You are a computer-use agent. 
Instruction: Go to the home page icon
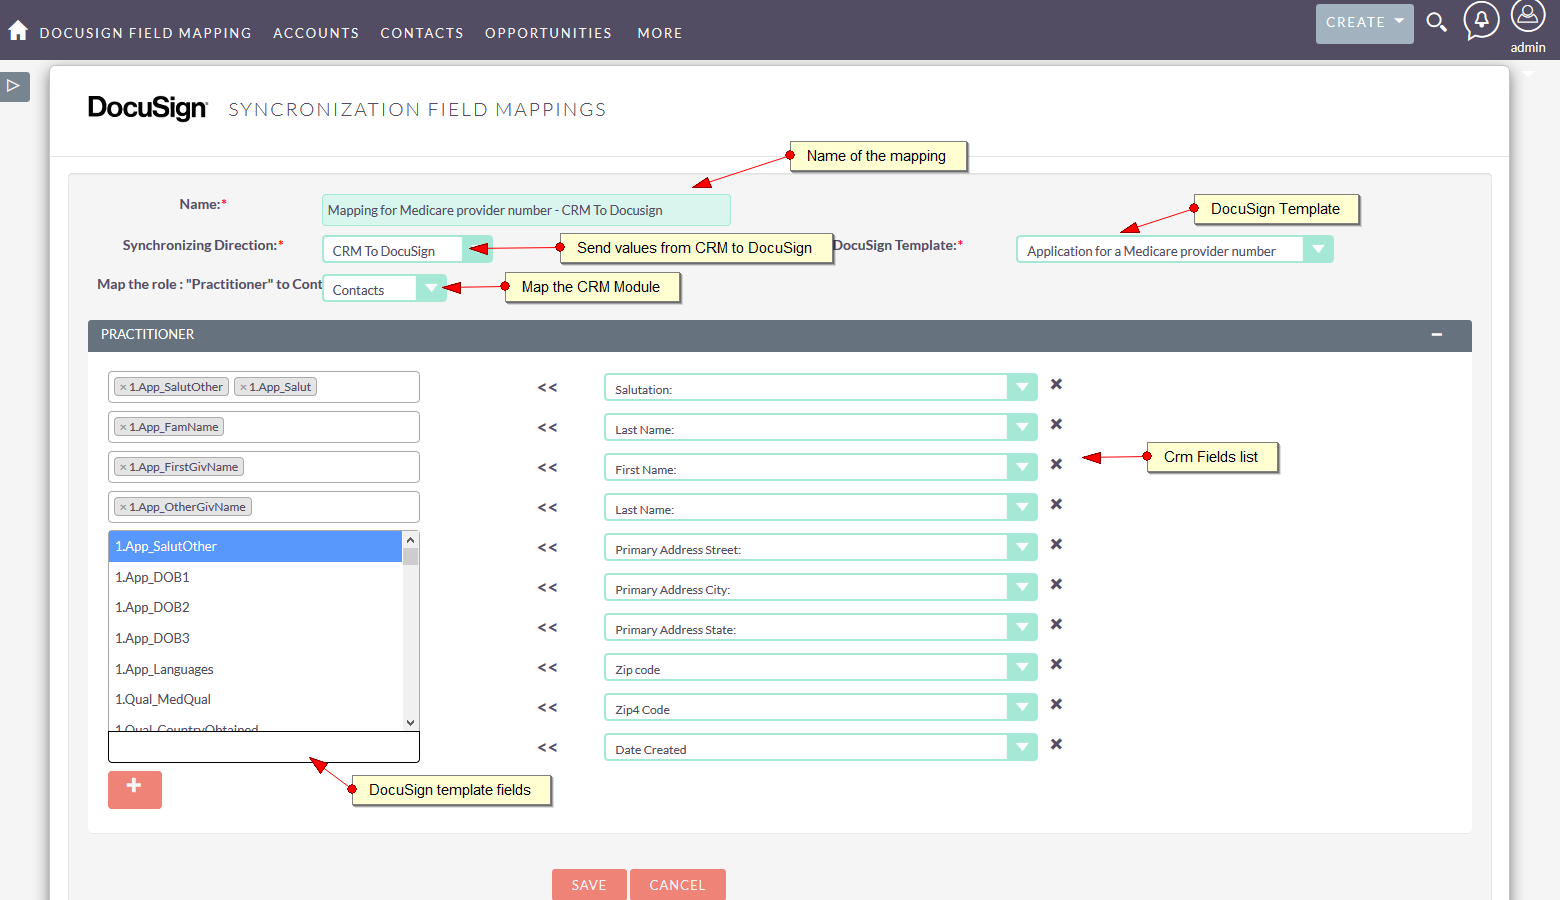click(17, 31)
